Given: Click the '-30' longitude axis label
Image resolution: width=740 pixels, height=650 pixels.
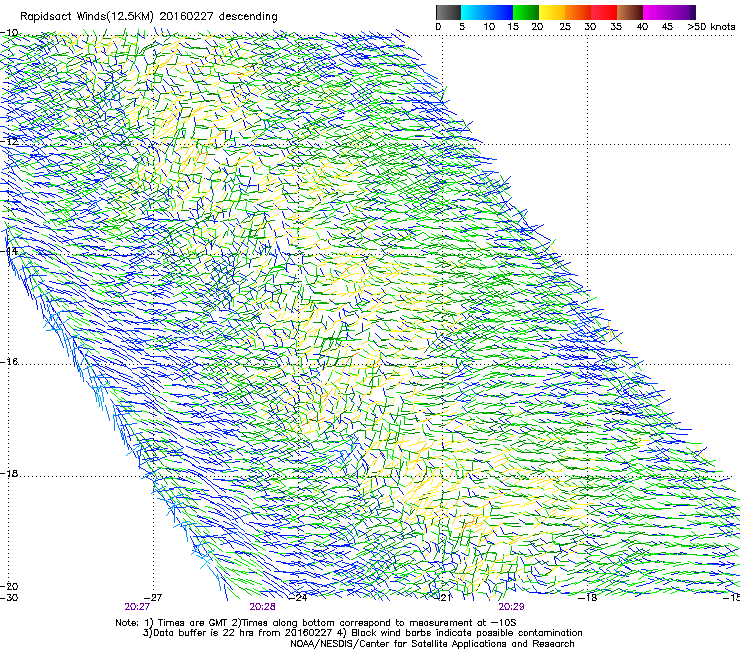Looking at the screenshot, I should 9,598.
